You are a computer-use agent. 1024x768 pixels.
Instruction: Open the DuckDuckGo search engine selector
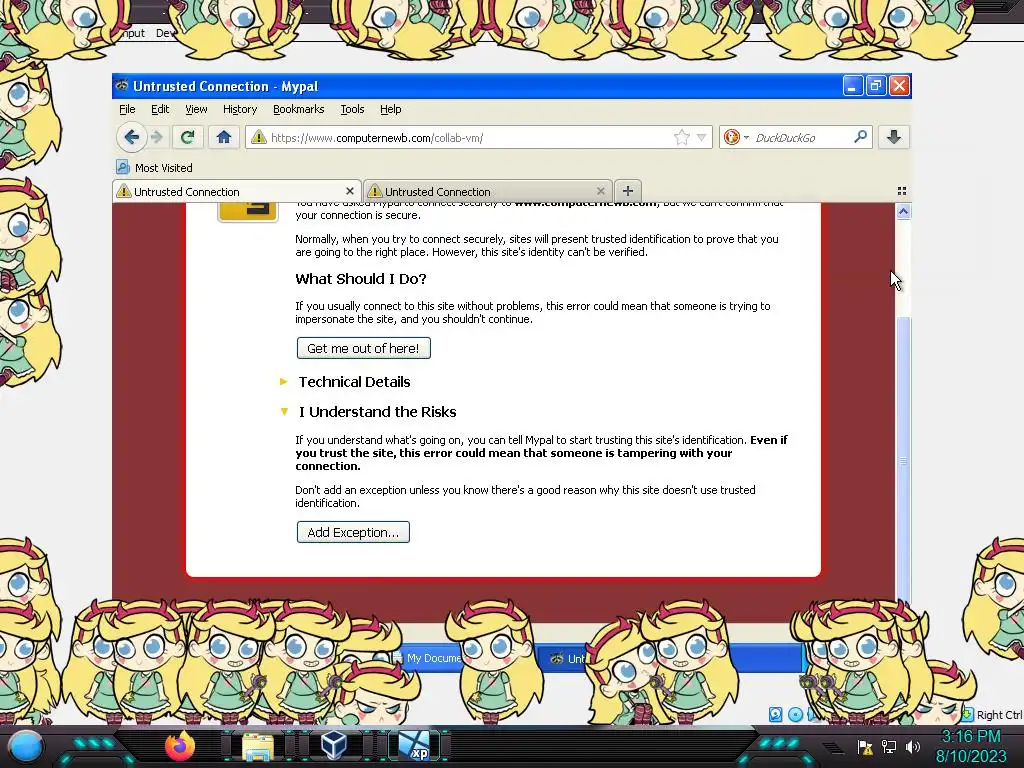coord(736,137)
